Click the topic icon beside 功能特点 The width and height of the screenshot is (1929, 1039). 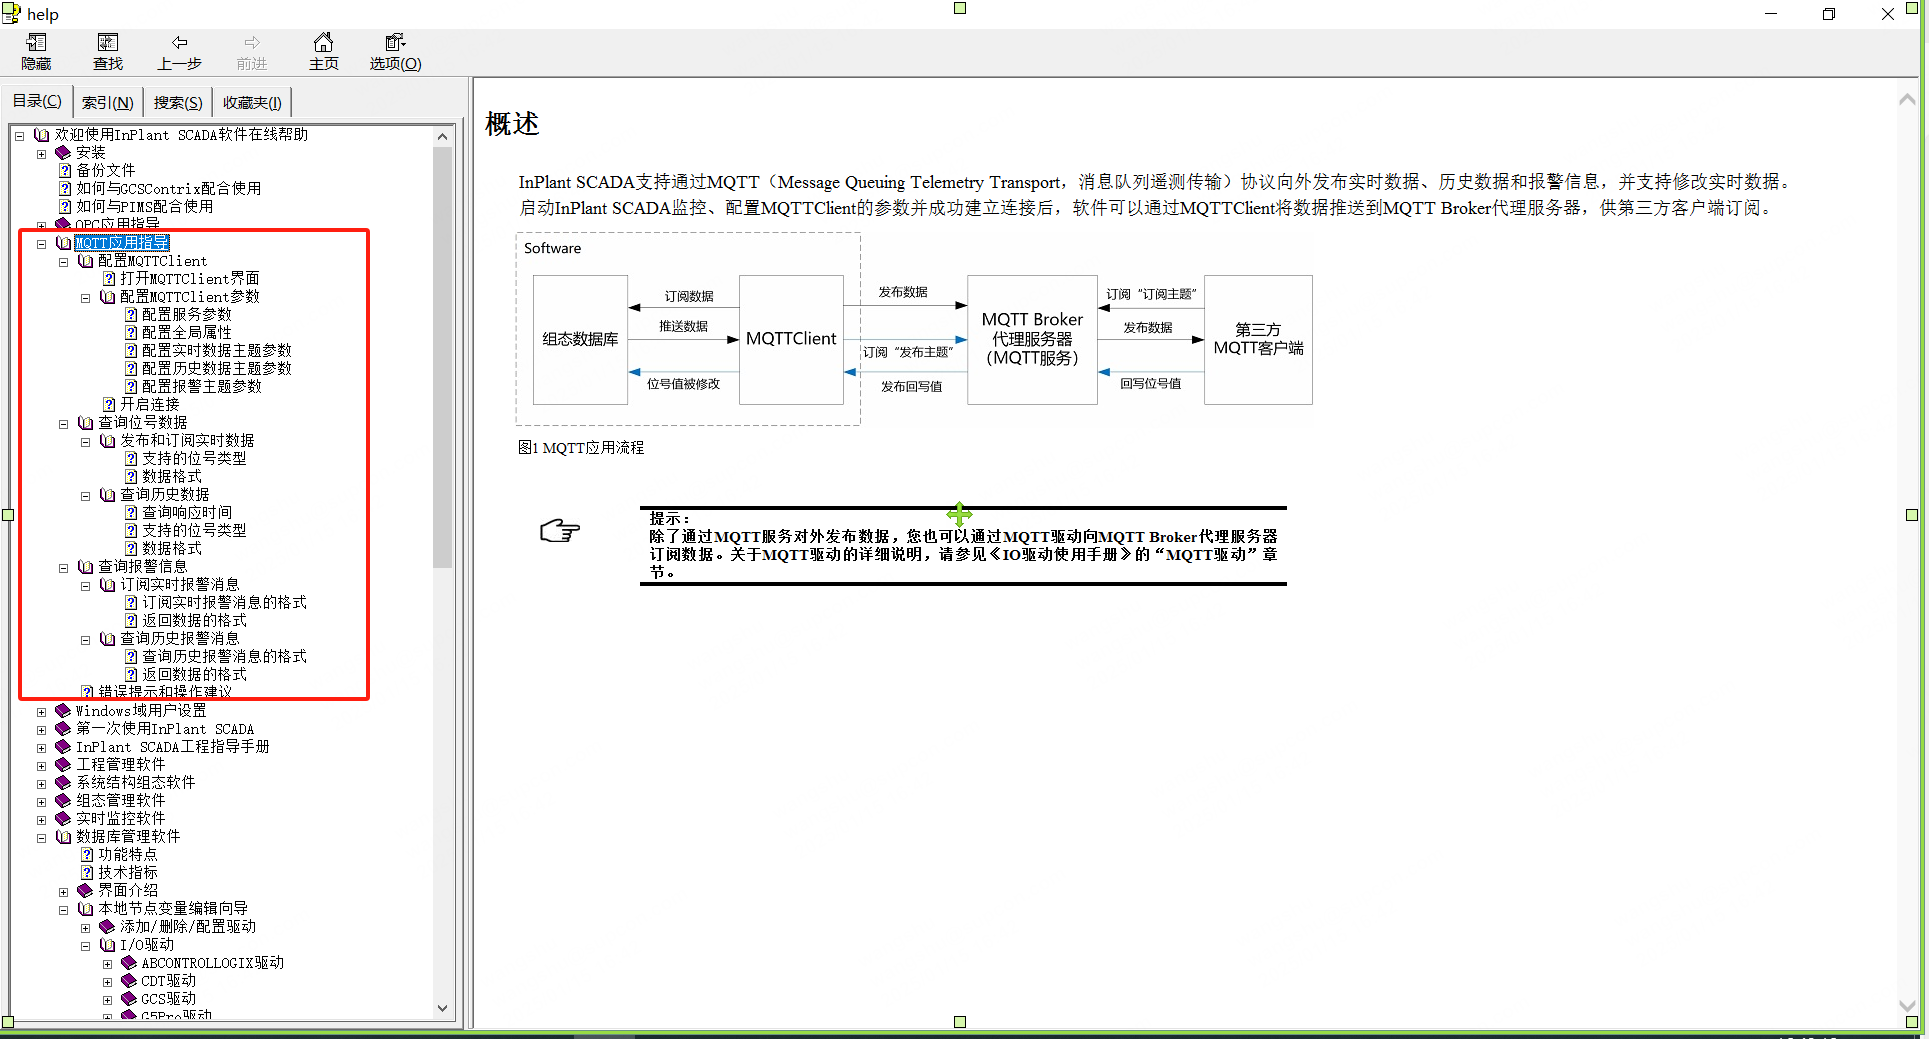click(87, 855)
